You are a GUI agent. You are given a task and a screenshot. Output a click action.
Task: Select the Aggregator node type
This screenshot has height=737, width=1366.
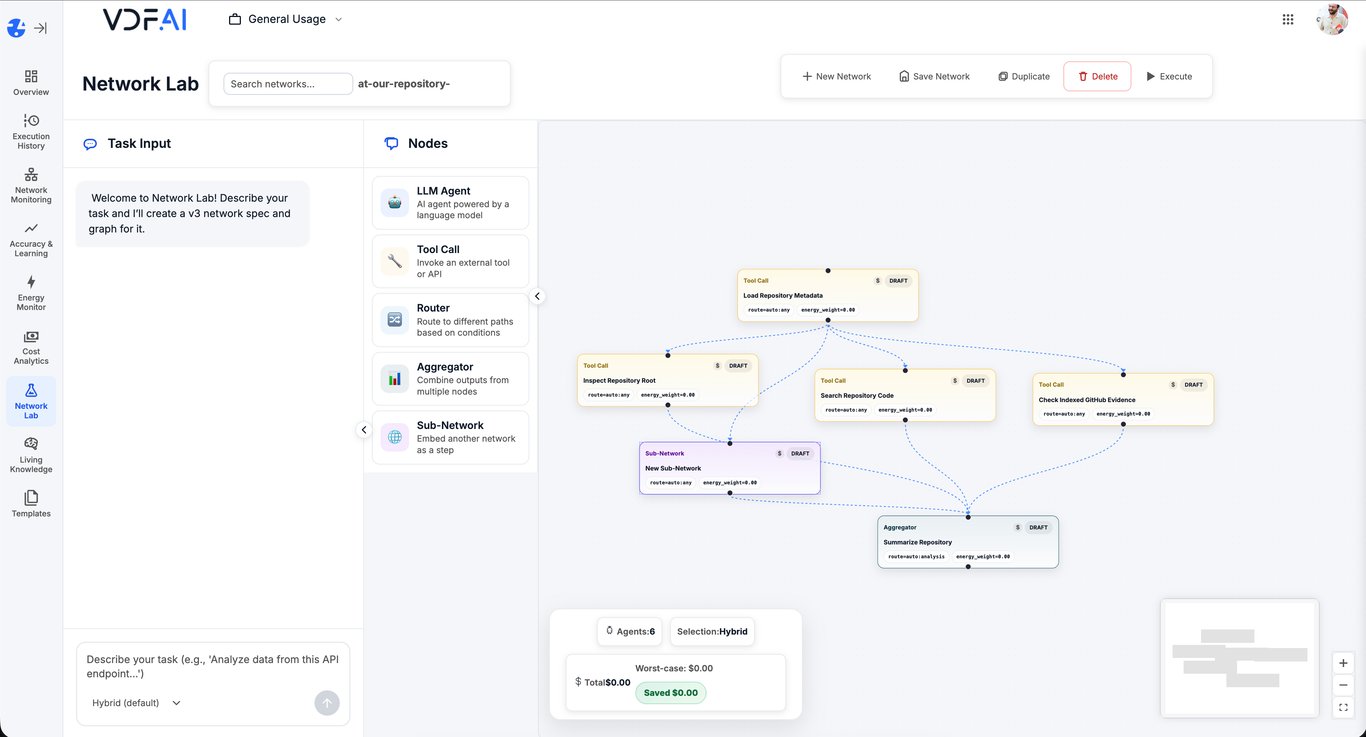click(x=449, y=378)
